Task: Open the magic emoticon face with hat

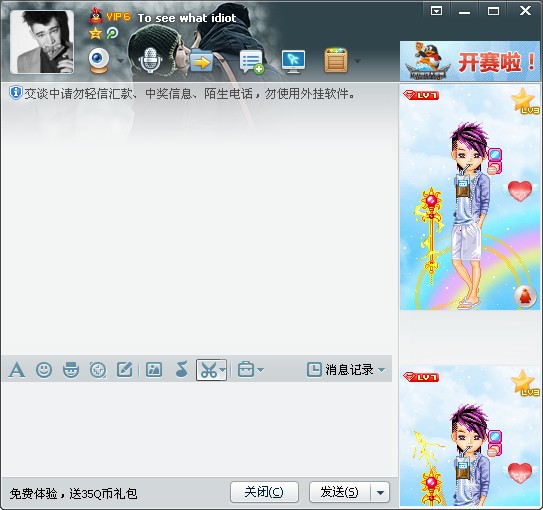Action: pyautogui.click(x=71, y=369)
